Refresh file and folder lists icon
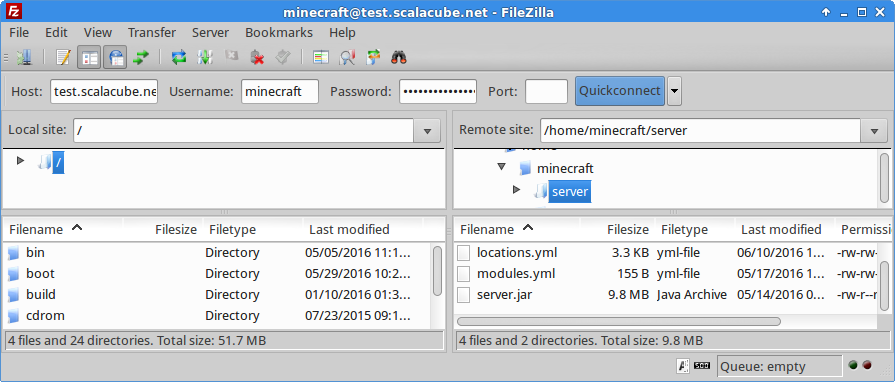 (x=179, y=57)
